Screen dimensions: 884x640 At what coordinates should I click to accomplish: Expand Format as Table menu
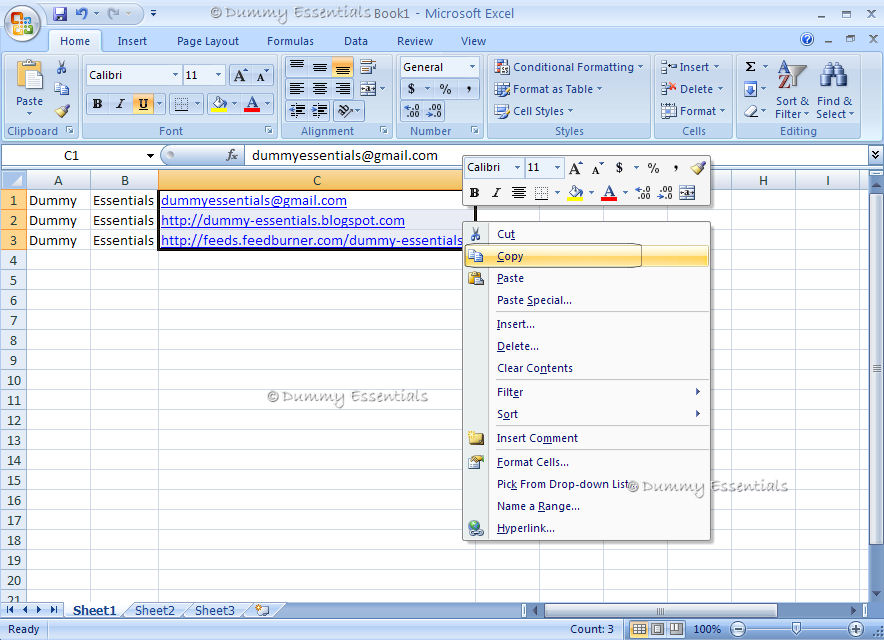[549, 89]
